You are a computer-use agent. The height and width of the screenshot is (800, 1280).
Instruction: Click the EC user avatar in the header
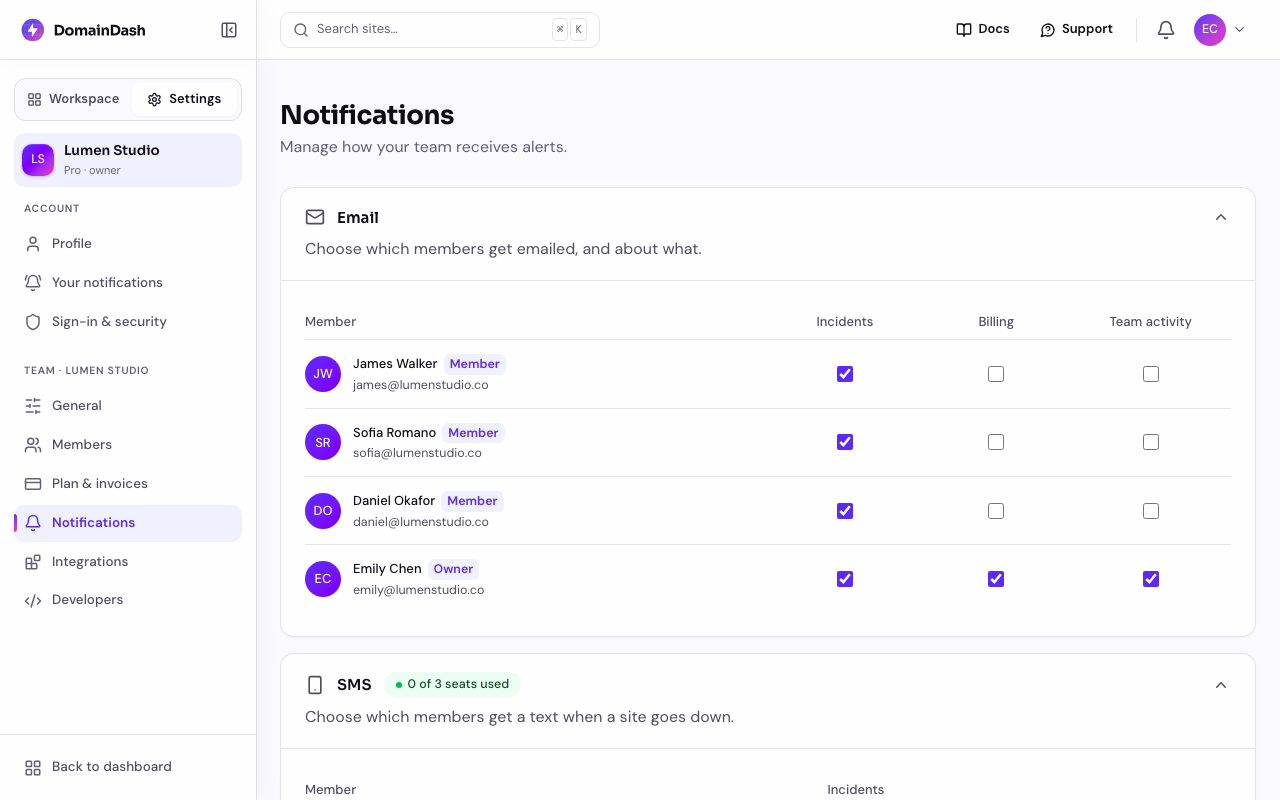coord(1210,30)
